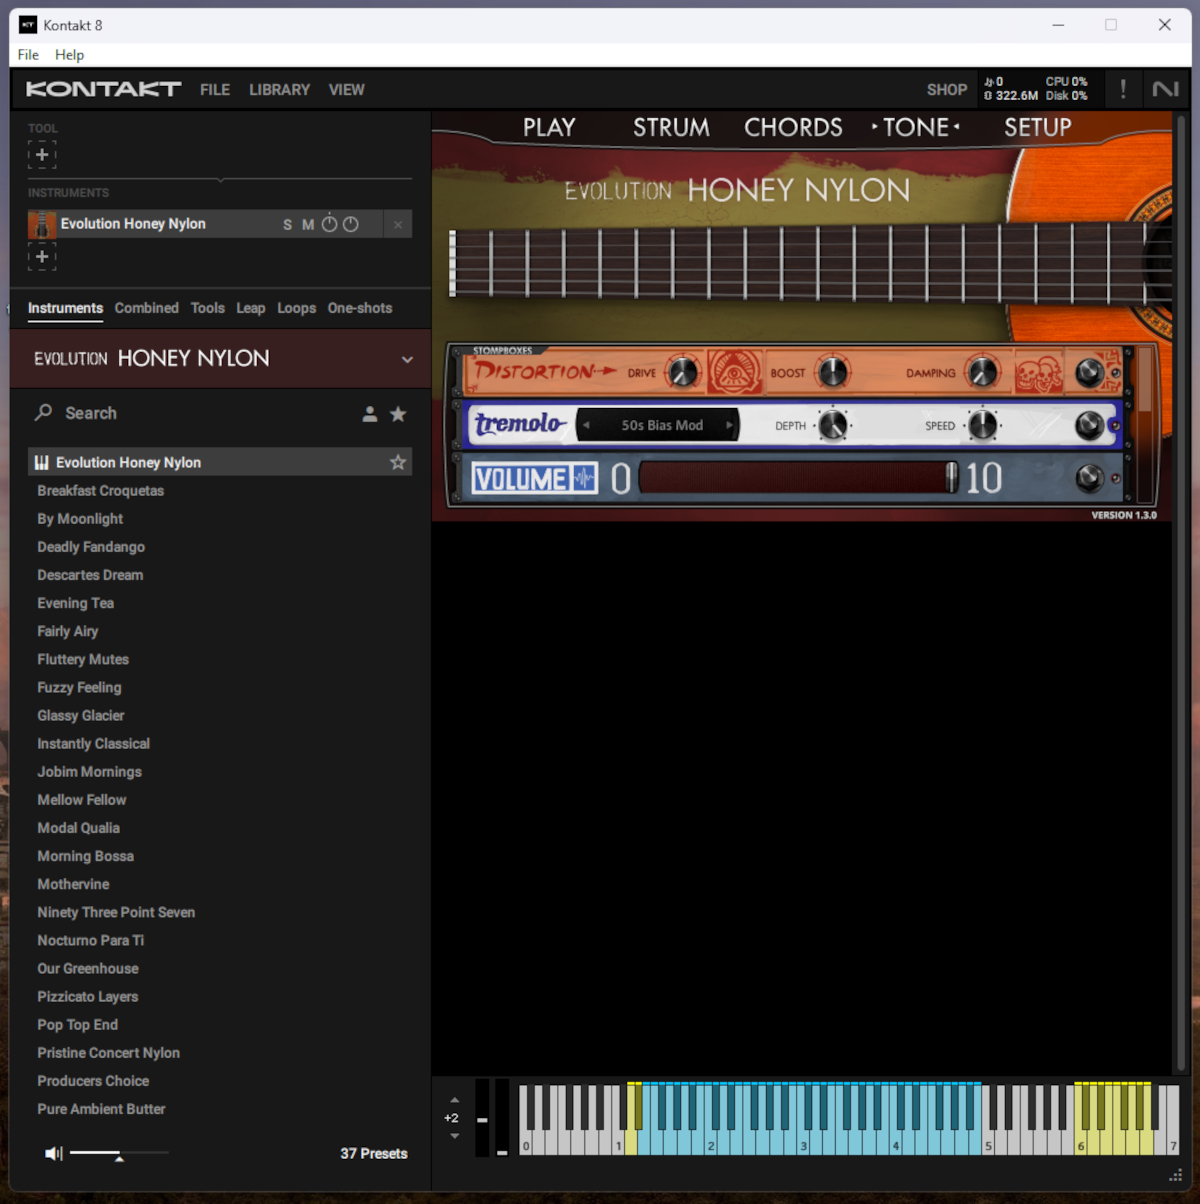Screen dimensions: 1200x1204
Task: Open the STRUM page
Action: pos(671,128)
